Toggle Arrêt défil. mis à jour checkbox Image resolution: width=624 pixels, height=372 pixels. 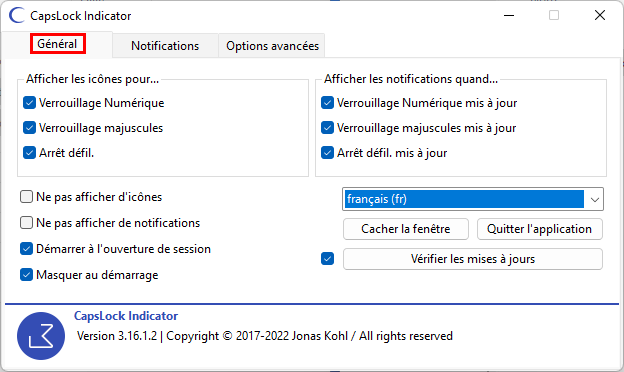(327, 153)
